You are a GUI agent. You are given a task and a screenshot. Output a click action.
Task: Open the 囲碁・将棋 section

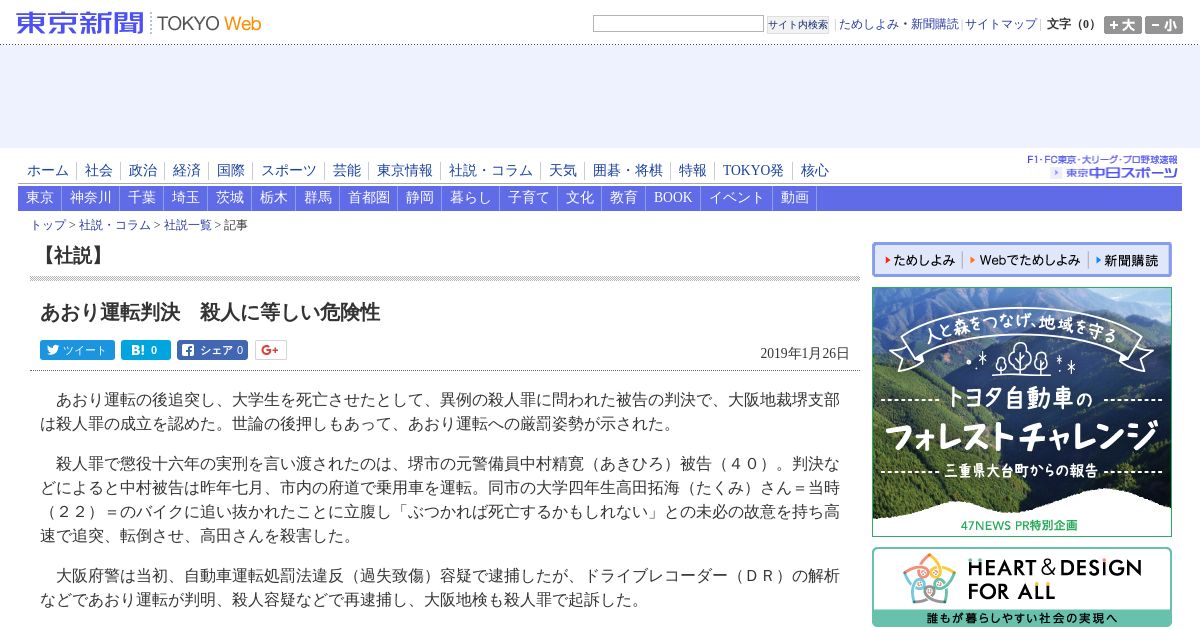pyautogui.click(x=627, y=171)
